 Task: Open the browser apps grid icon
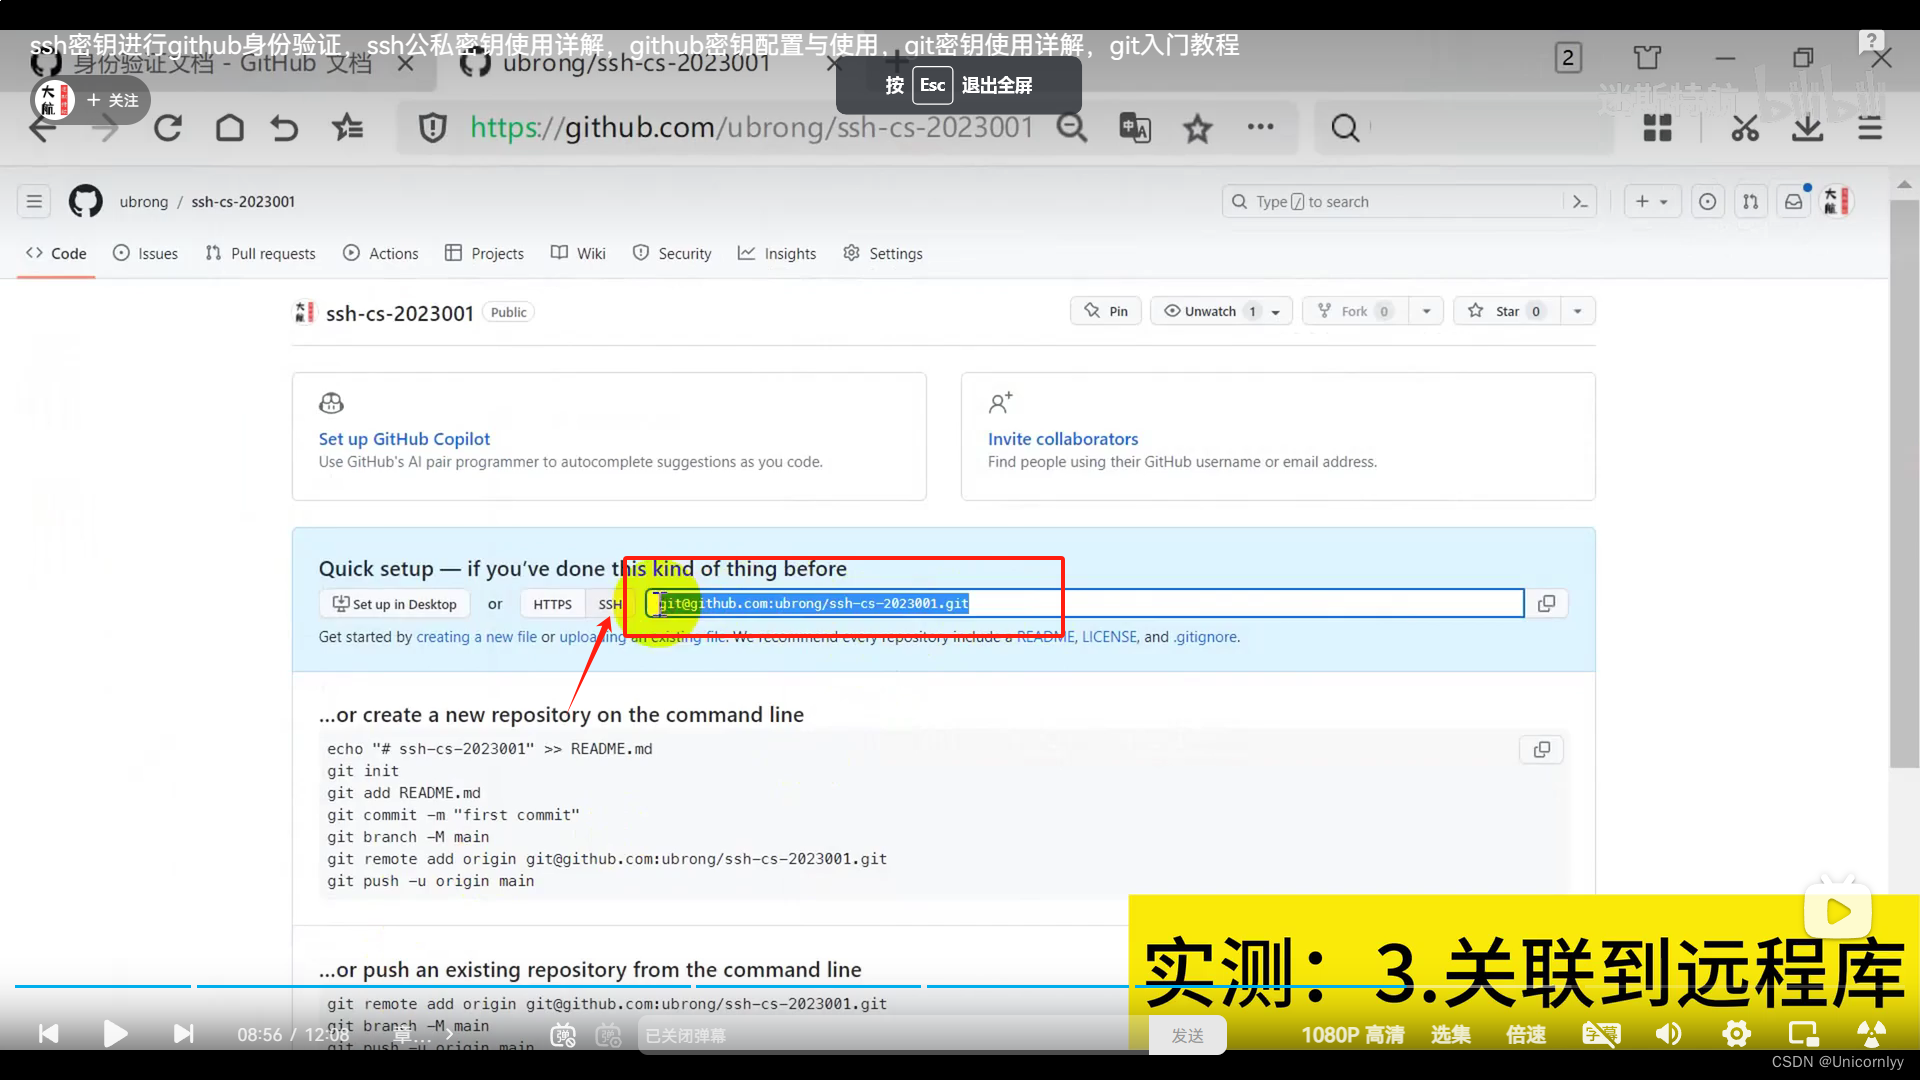click(1657, 128)
